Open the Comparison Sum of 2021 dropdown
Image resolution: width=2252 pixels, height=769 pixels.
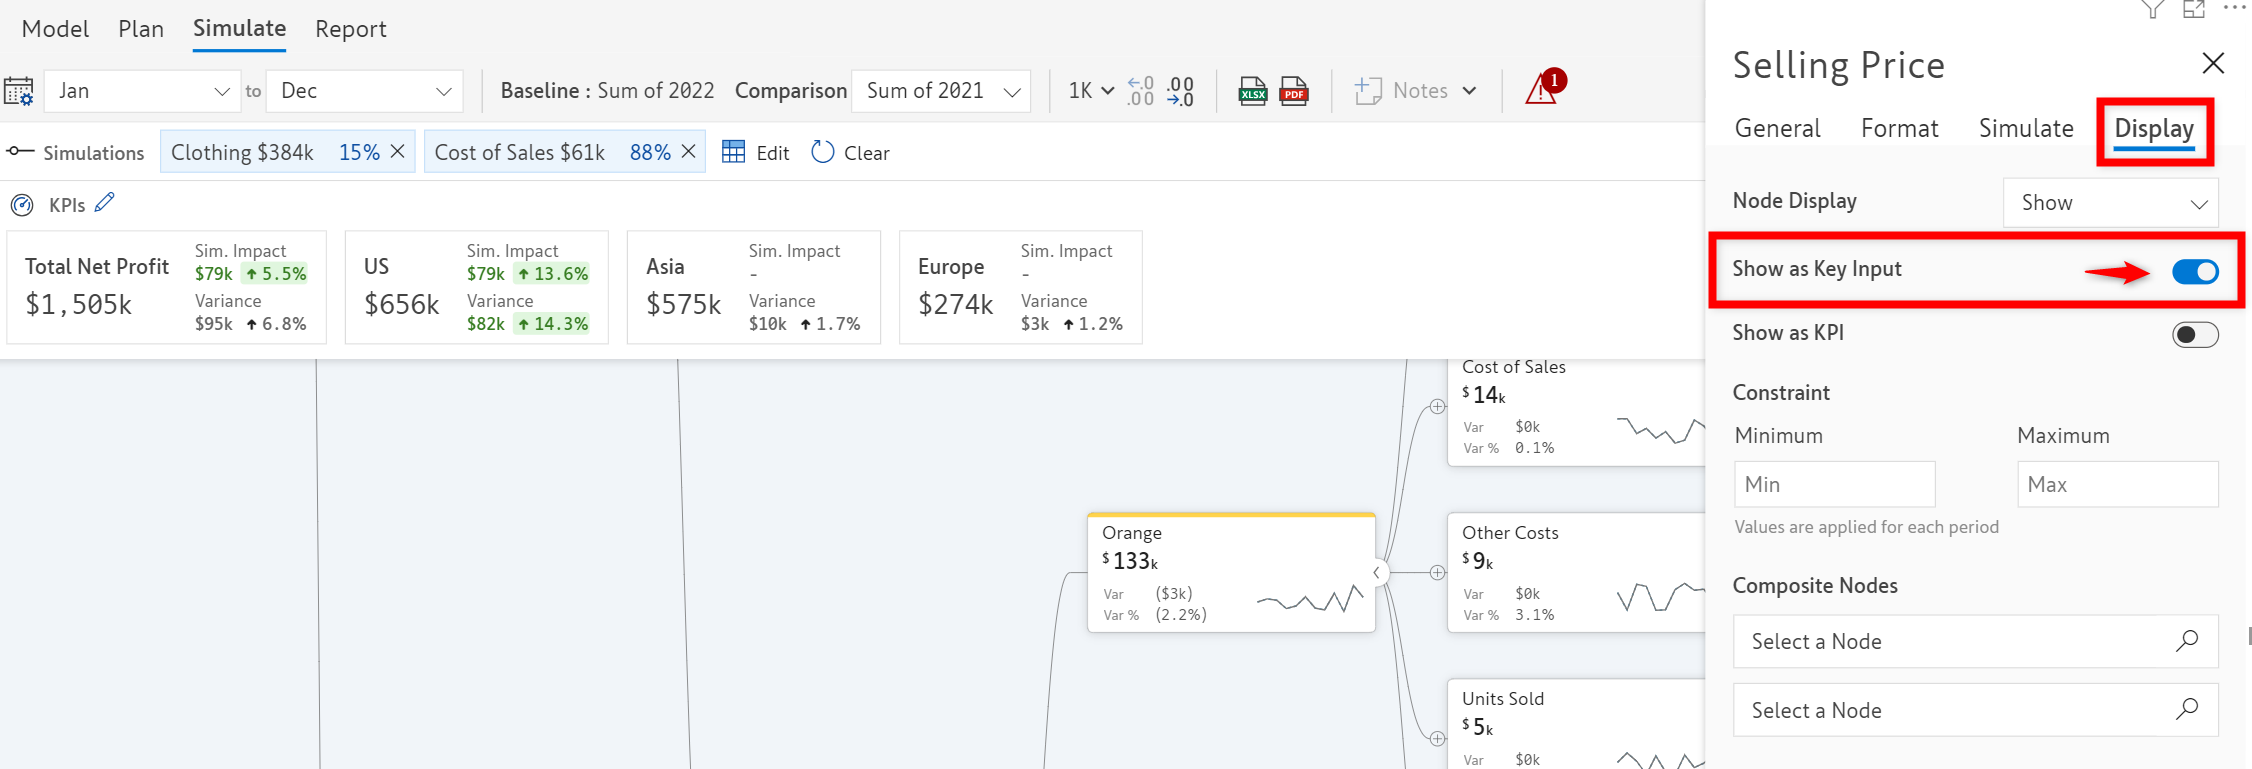pos(941,91)
